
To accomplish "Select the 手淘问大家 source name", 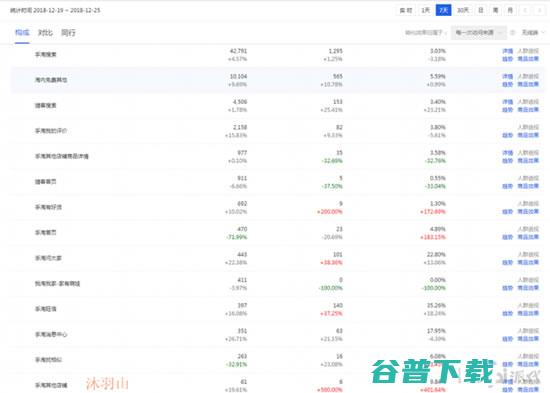I will (x=48, y=258).
